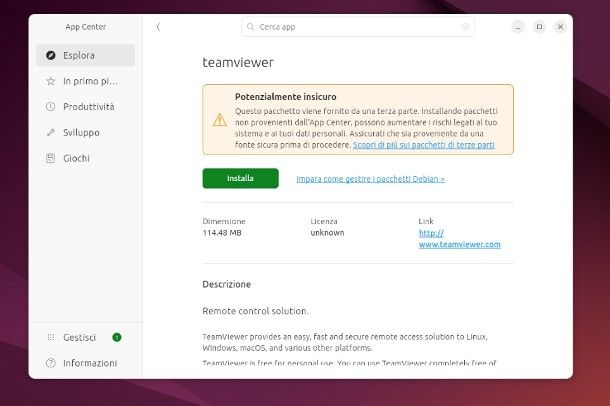The image size is (610, 406).
Task: Click the warning triangle icon
Action: pos(219,119)
